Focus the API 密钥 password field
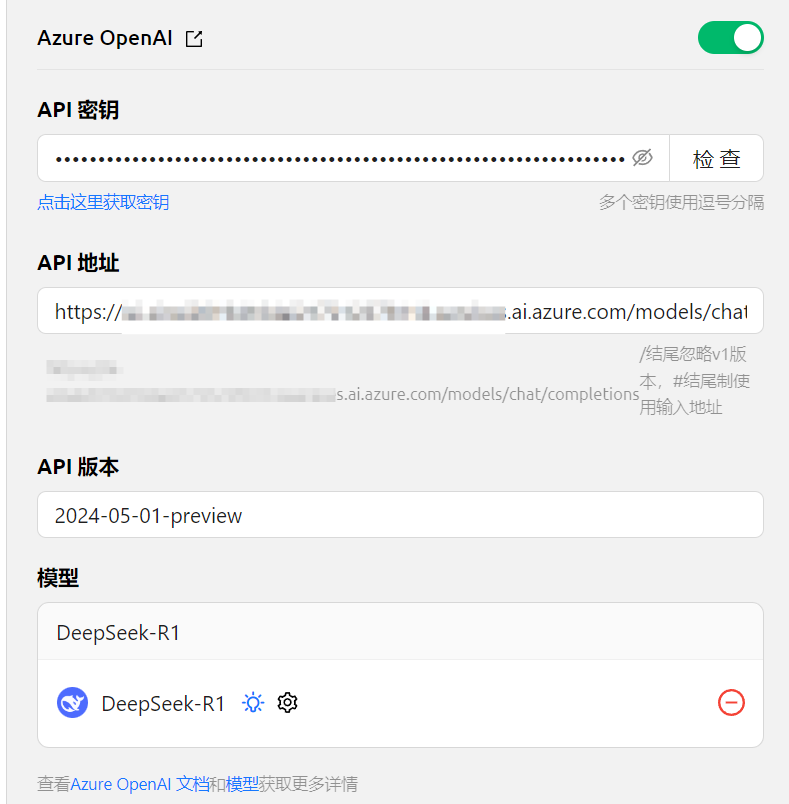Screen dimensions: 789x804 coord(340,158)
